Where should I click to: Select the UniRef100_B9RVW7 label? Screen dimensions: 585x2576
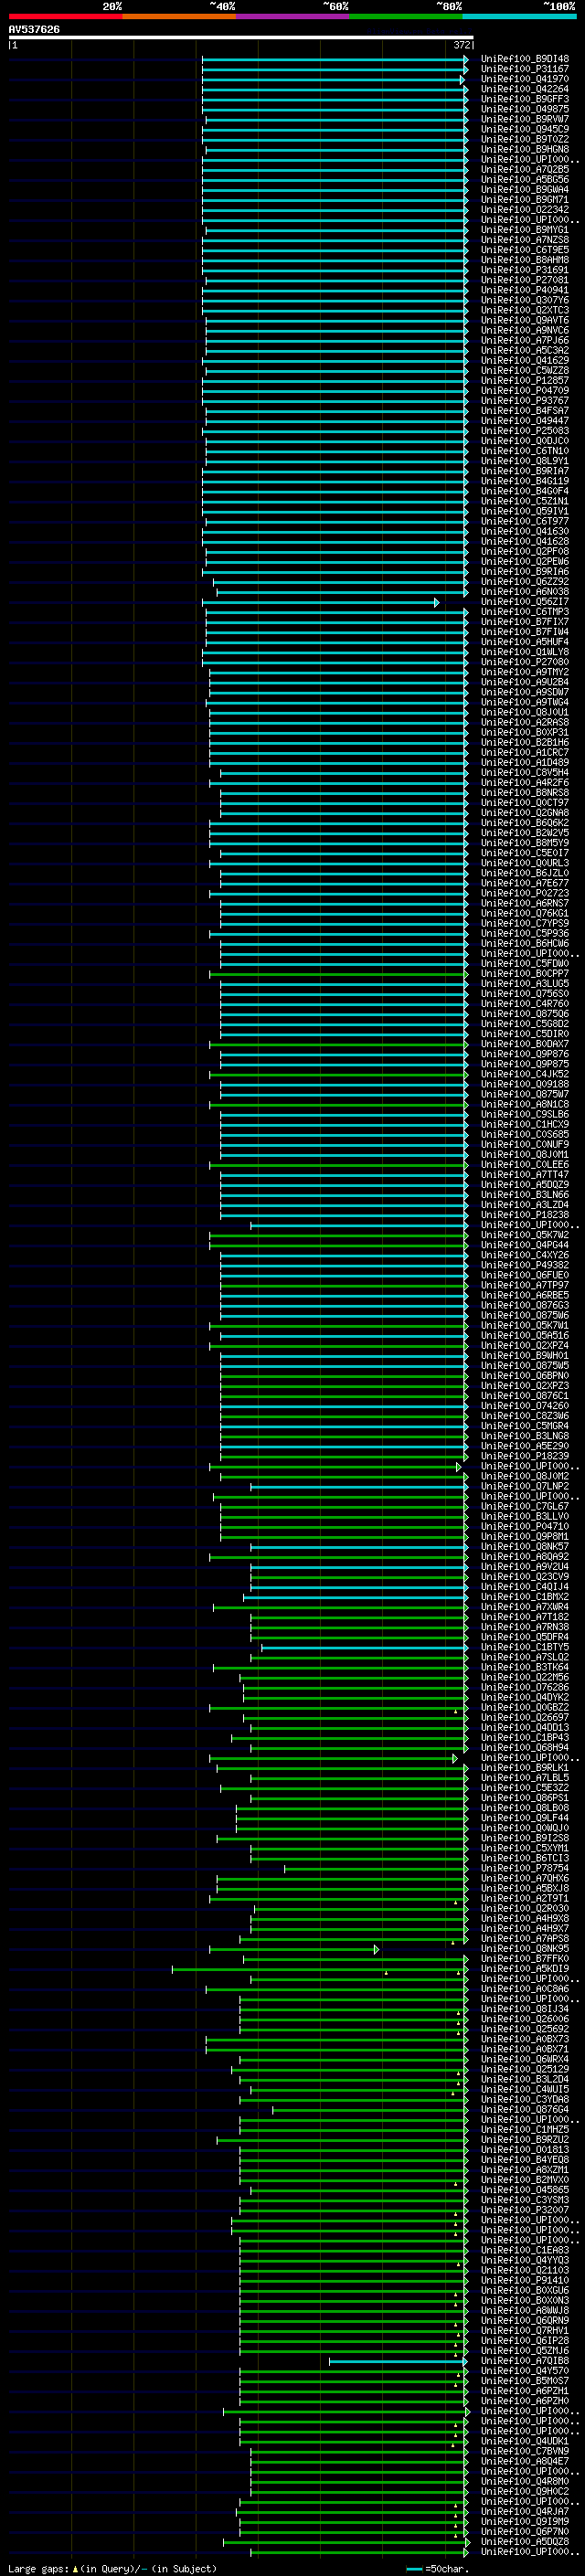(x=525, y=119)
